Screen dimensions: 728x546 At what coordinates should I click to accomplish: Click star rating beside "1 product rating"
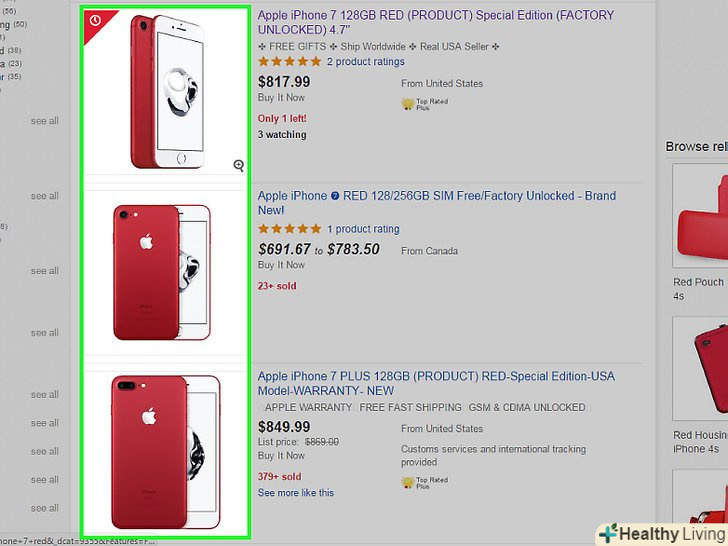point(290,229)
